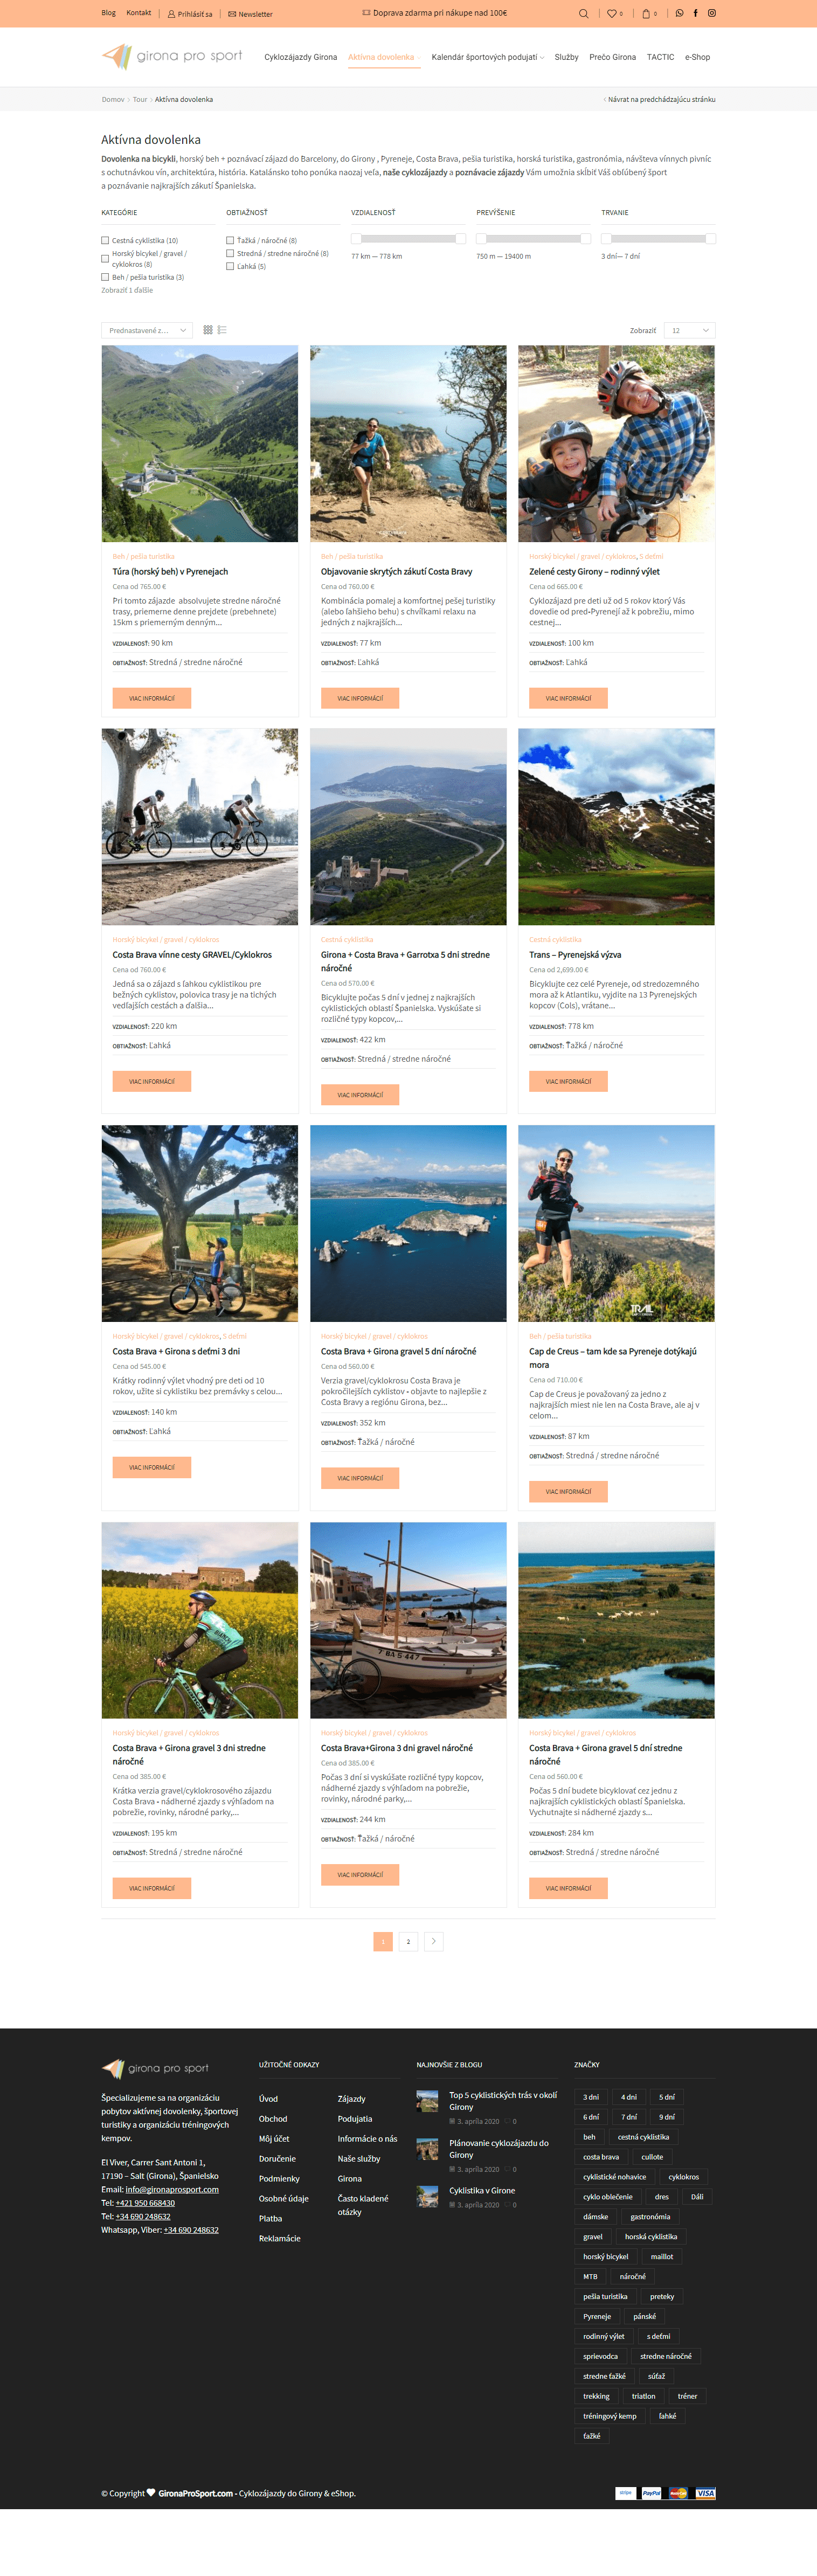Viewport: 817px width, 2576px height.
Task: Enable the Ľahká difficulty checkbox
Action: (230, 267)
